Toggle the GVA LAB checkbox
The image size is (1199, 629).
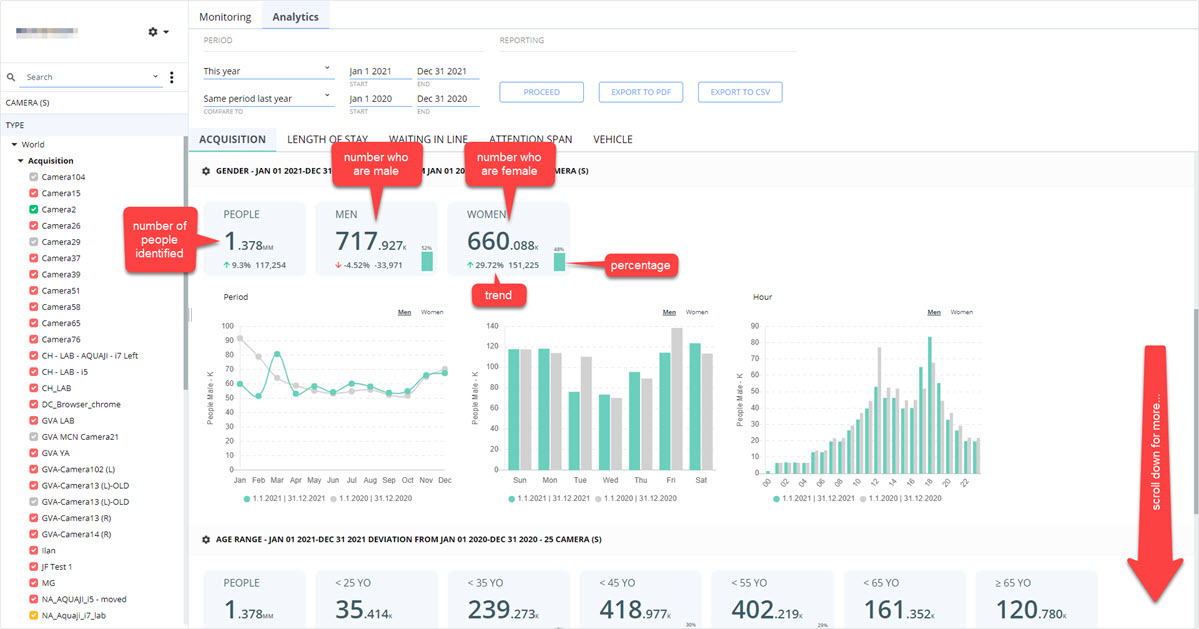click(x=34, y=421)
